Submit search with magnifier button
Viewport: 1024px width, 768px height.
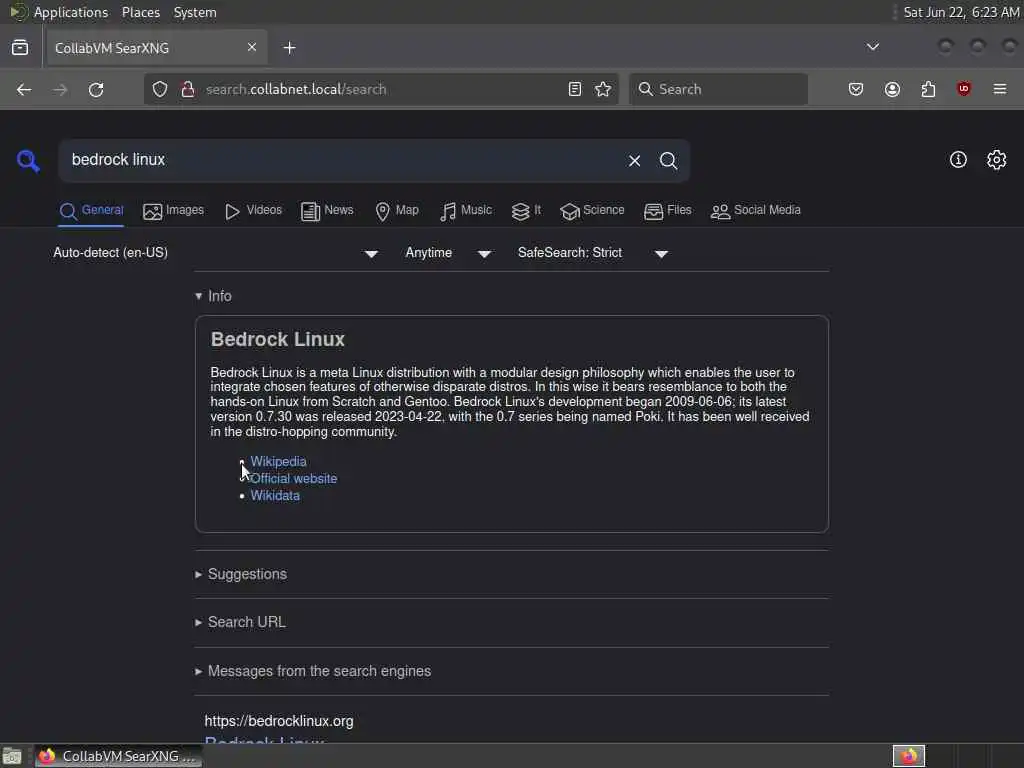click(x=668, y=161)
